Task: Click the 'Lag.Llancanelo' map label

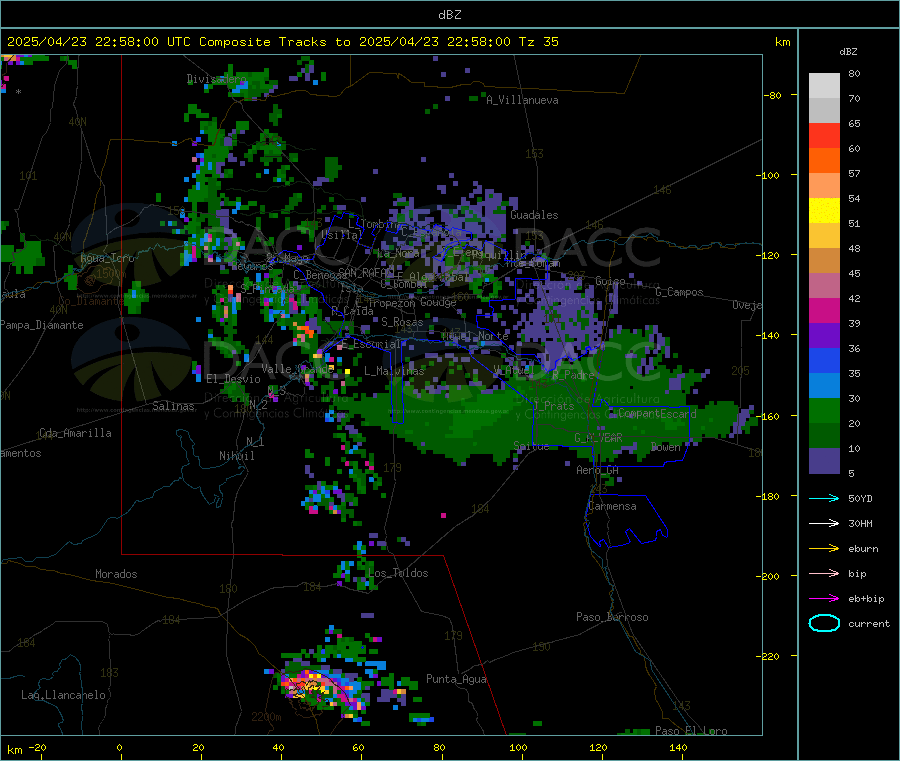Action: coord(63,695)
